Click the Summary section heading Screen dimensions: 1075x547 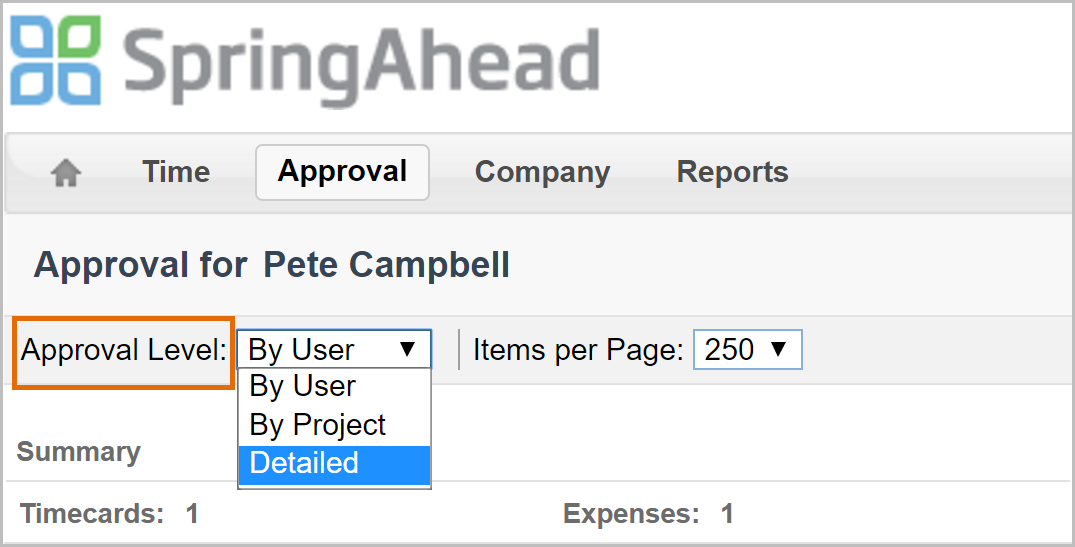tap(78, 452)
